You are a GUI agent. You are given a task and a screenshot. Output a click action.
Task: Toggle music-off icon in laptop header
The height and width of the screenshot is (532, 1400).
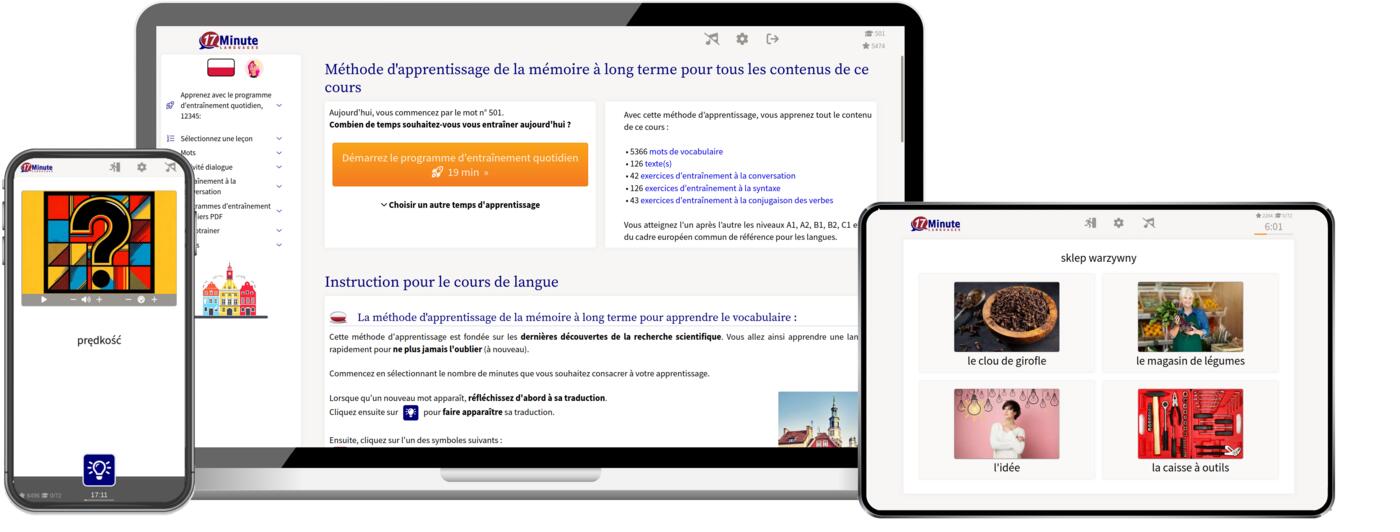tap(711, 39)
